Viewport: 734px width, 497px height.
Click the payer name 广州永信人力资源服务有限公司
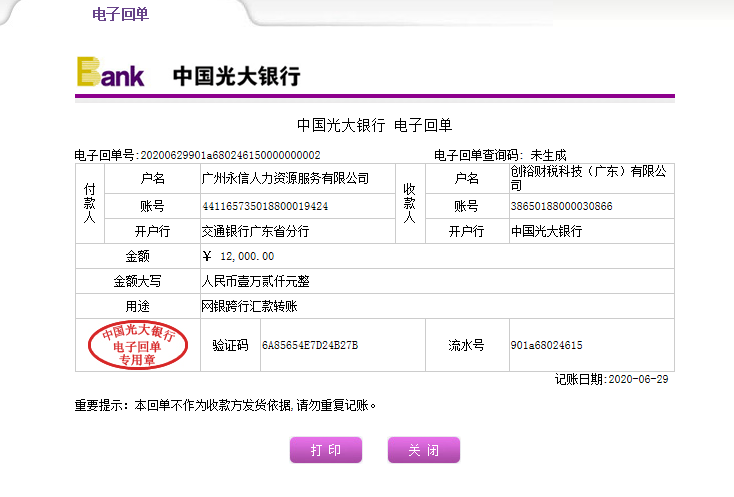pos(285,178)
